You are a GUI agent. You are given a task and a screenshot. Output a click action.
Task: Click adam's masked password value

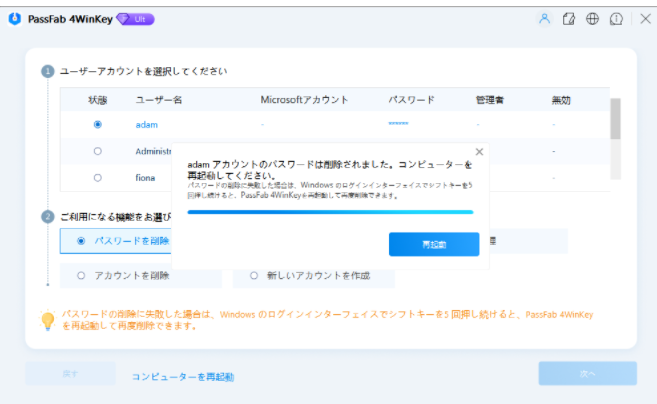(x=398, y=124)
